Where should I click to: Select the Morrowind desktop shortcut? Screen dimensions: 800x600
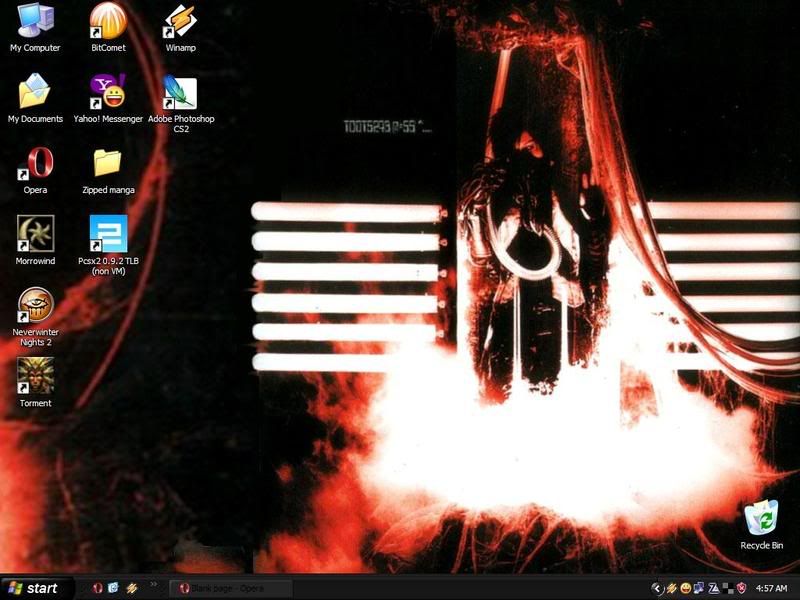click(x=35, y=241)
